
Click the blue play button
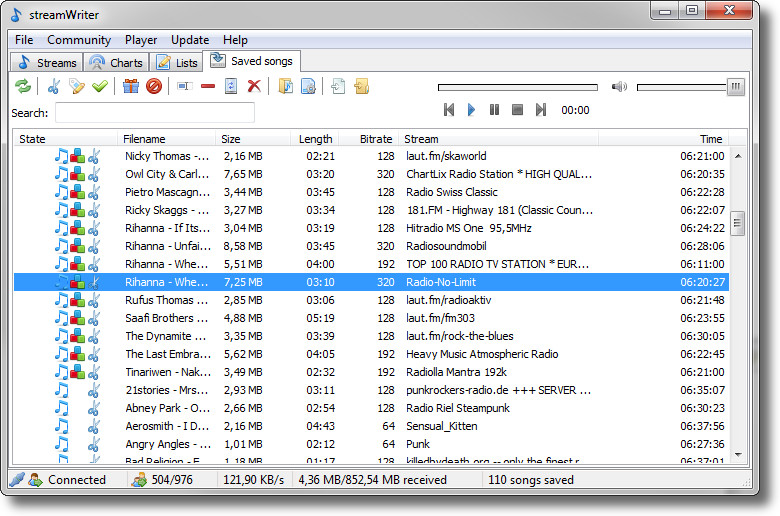(472, 109)
